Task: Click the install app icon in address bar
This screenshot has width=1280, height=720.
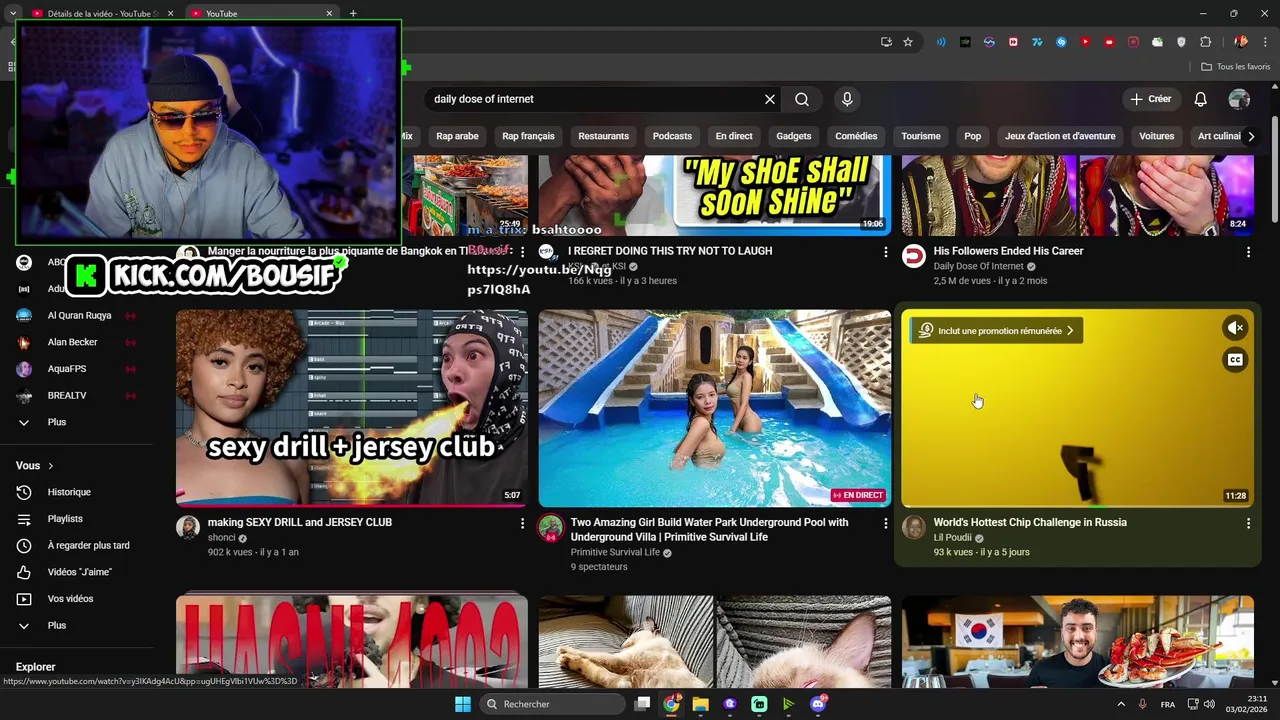Action: click(x=886, y=42)
